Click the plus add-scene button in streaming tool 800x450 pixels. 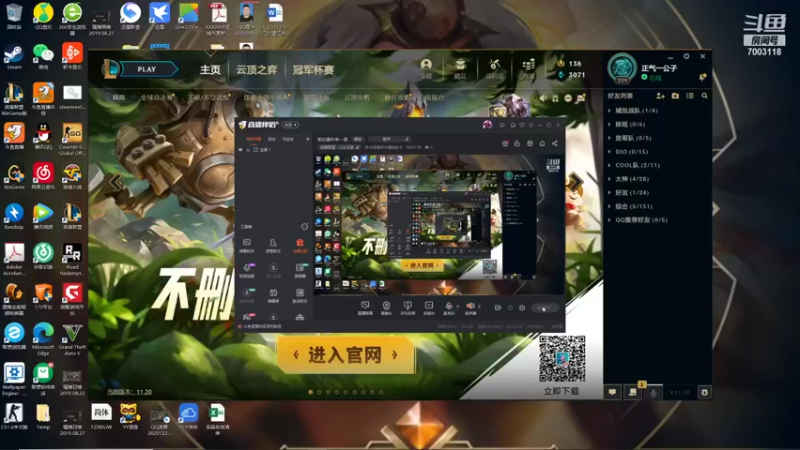[307, 139]
